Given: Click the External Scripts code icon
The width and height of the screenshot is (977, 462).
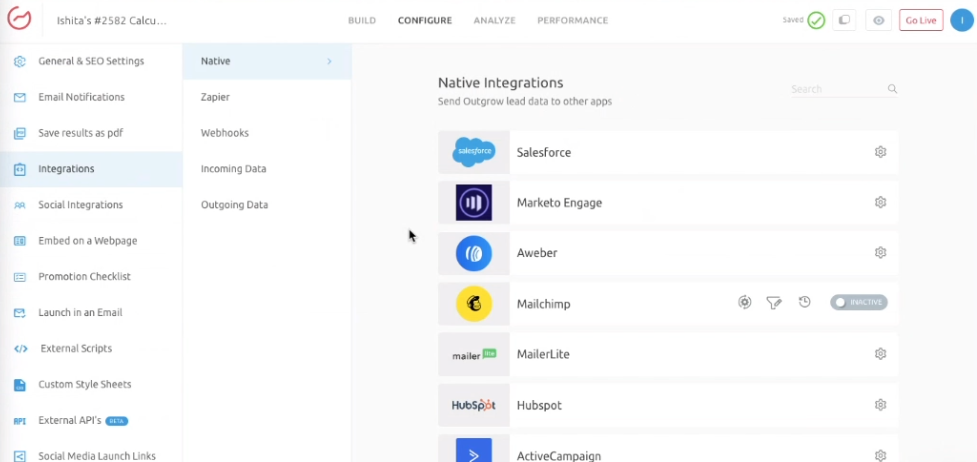Looking at the screenshot, I should [21, 349].
